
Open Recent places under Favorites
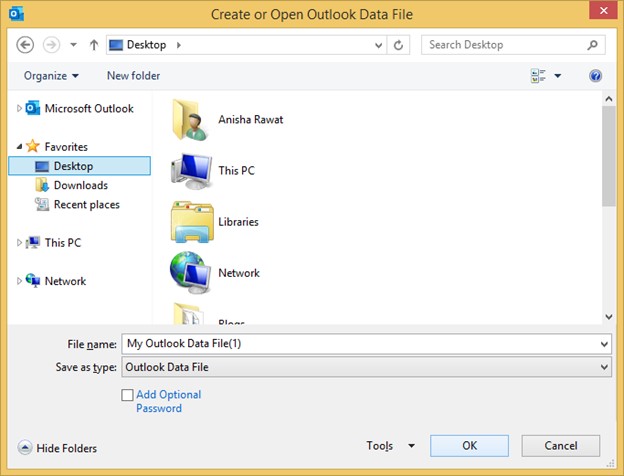coord(77,204)
